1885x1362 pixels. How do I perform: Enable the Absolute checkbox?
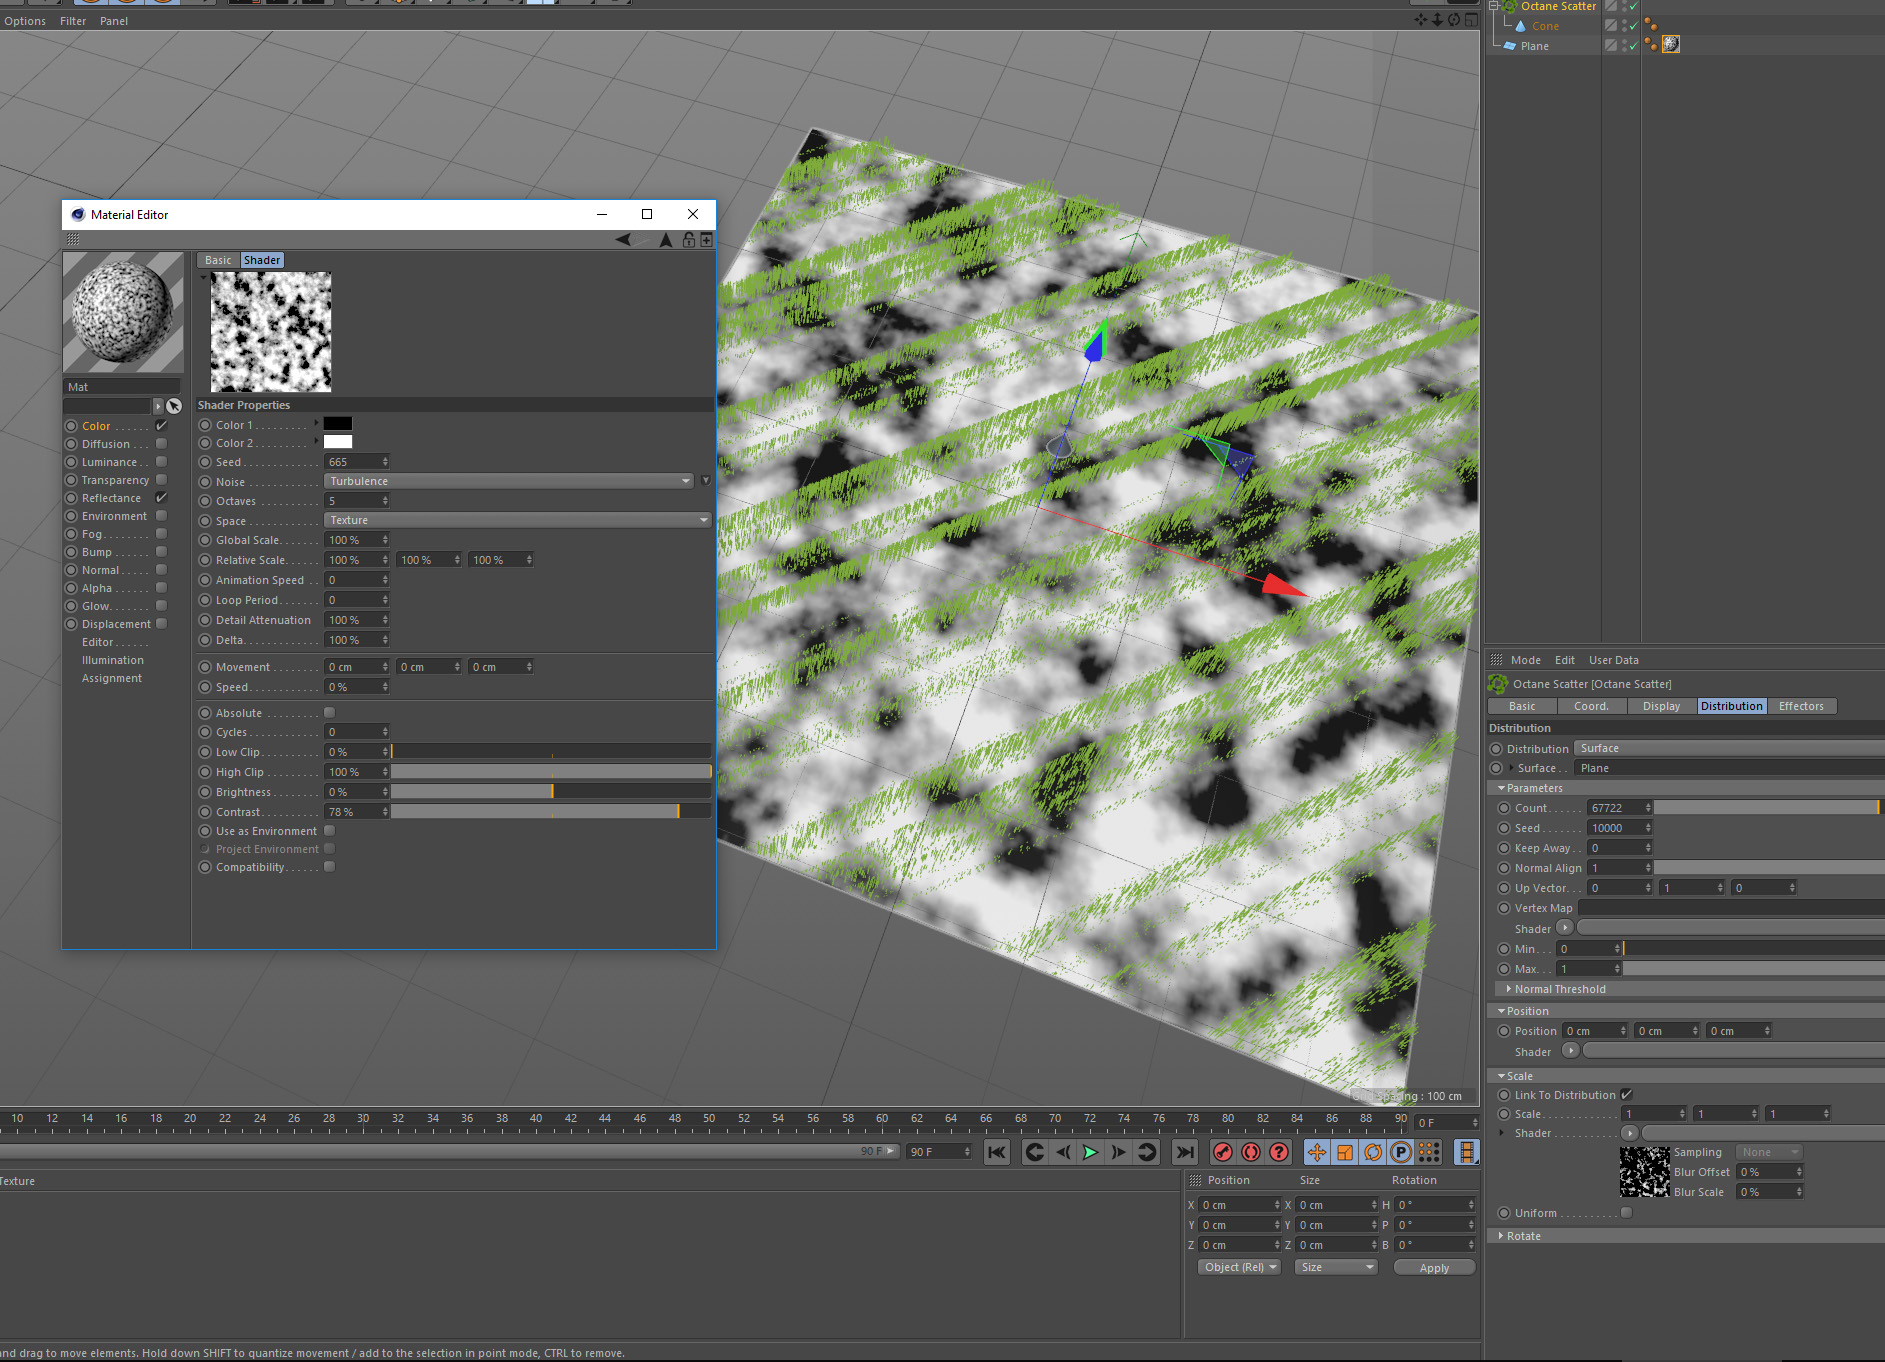[x=329, y=713]
